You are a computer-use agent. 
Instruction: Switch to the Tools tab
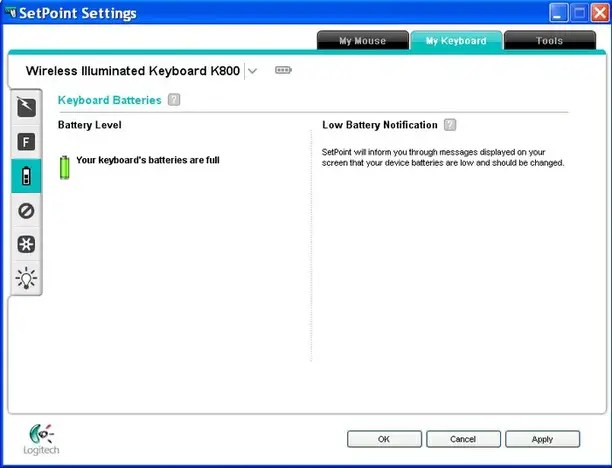pos(550,41)
